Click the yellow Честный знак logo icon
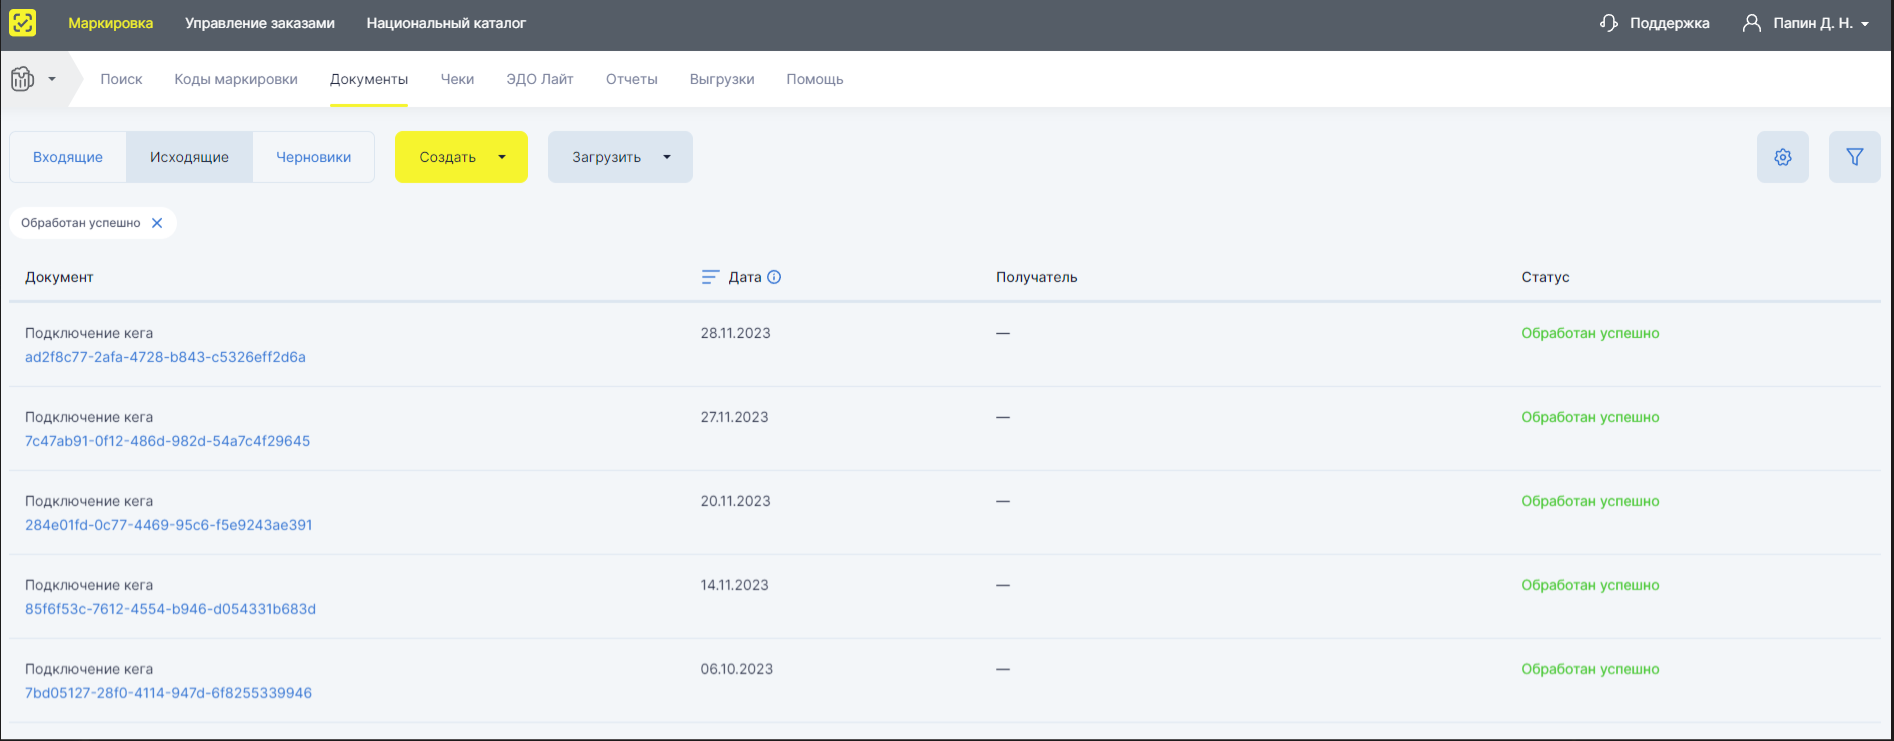The width and height of the screenshot is (1894, 741). pos(22,22)
